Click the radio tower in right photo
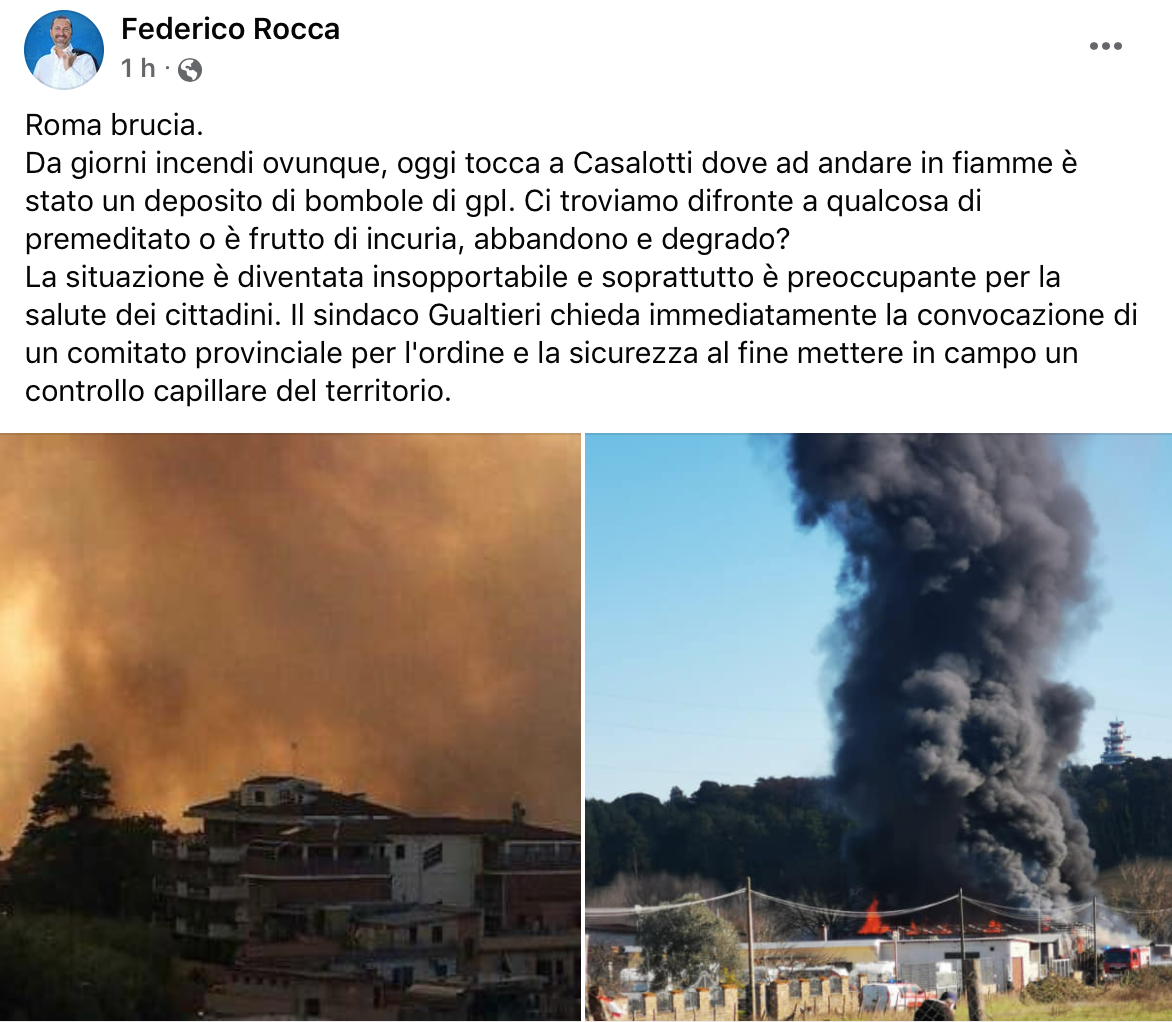The width and height of the screenshot is (1172, 1022). tap(1114, 741)
